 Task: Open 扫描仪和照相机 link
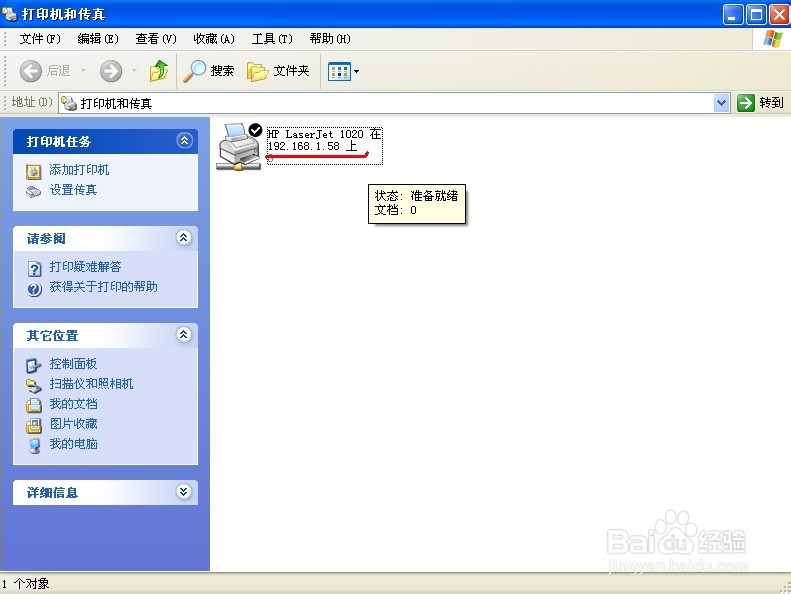pyautogui.click(x=91, y=384)
